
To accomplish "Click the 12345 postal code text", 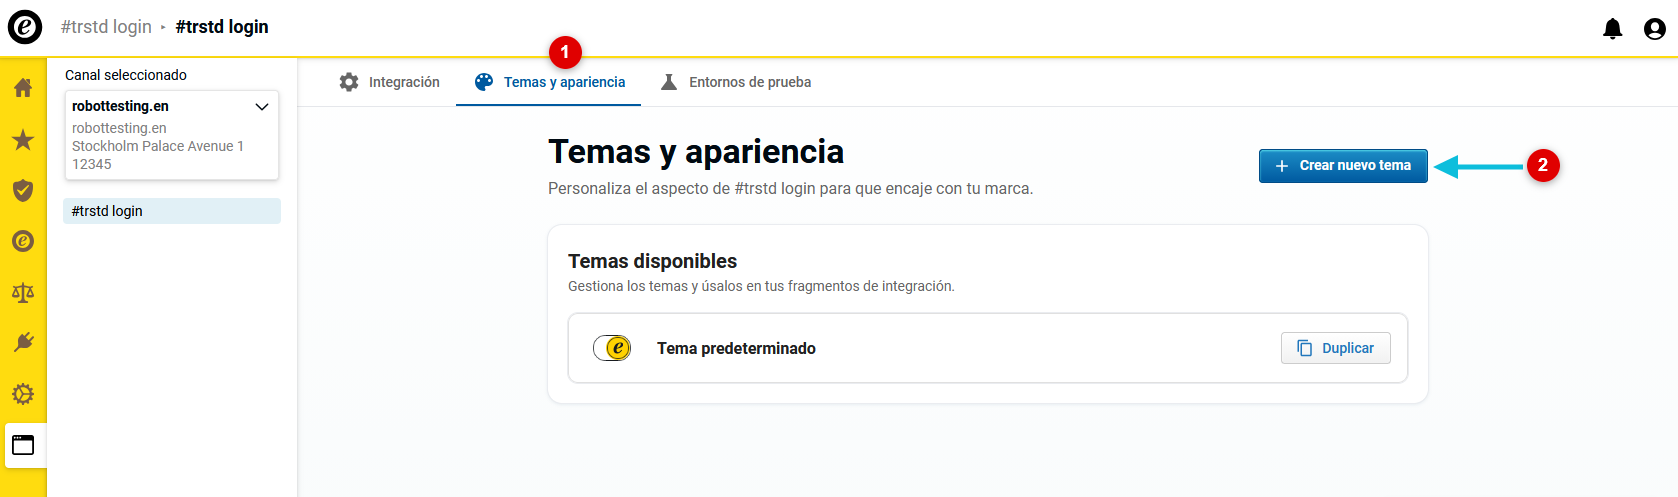I will coord(92,164).
